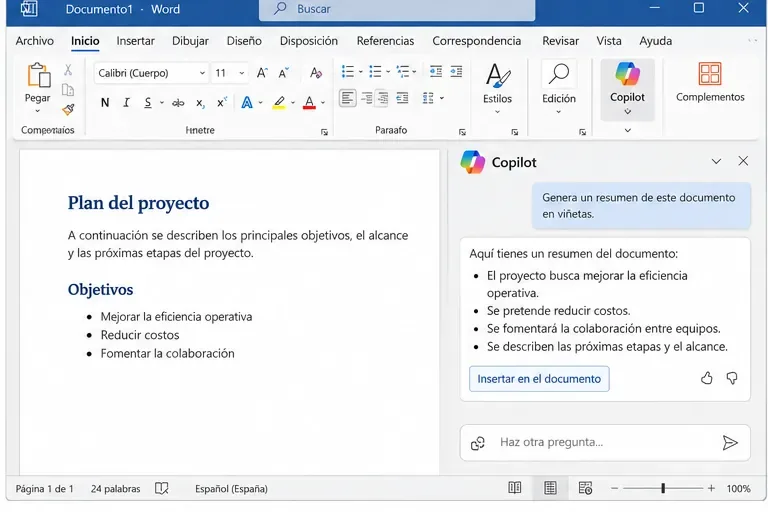The height and width of the screenshot is (512, 768).
Task: Give thumbs down to Copilot response
Action: click(x=732, y=378)
